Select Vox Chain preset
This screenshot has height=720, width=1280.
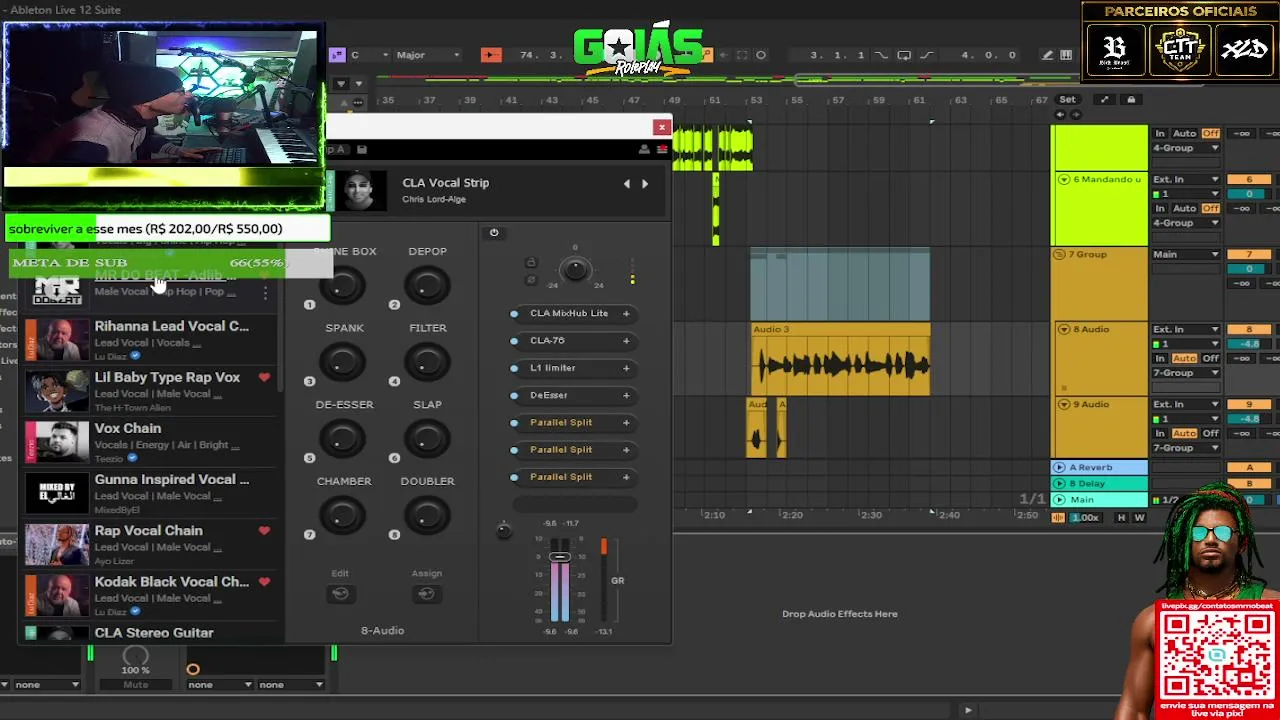click(x=150, y=442)
